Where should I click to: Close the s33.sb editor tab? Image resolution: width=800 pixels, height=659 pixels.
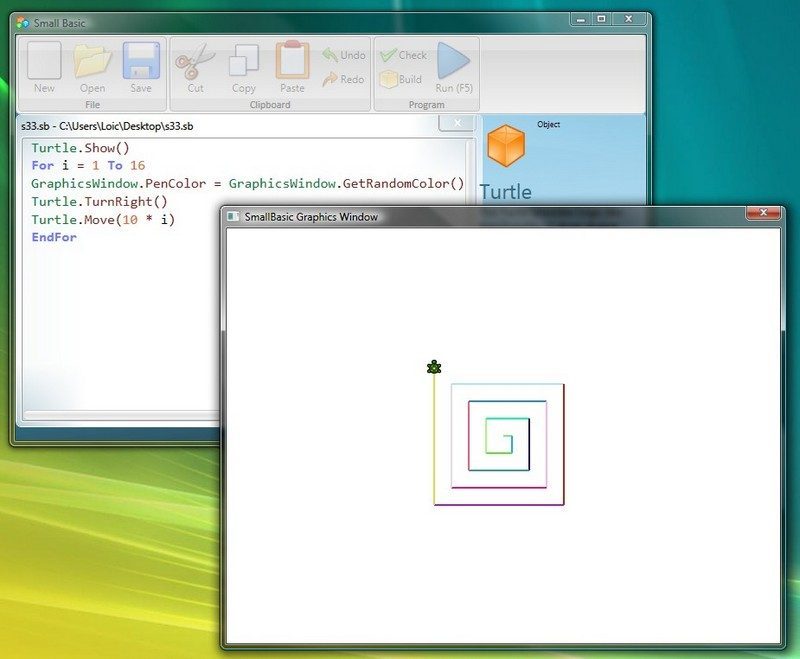457,123
